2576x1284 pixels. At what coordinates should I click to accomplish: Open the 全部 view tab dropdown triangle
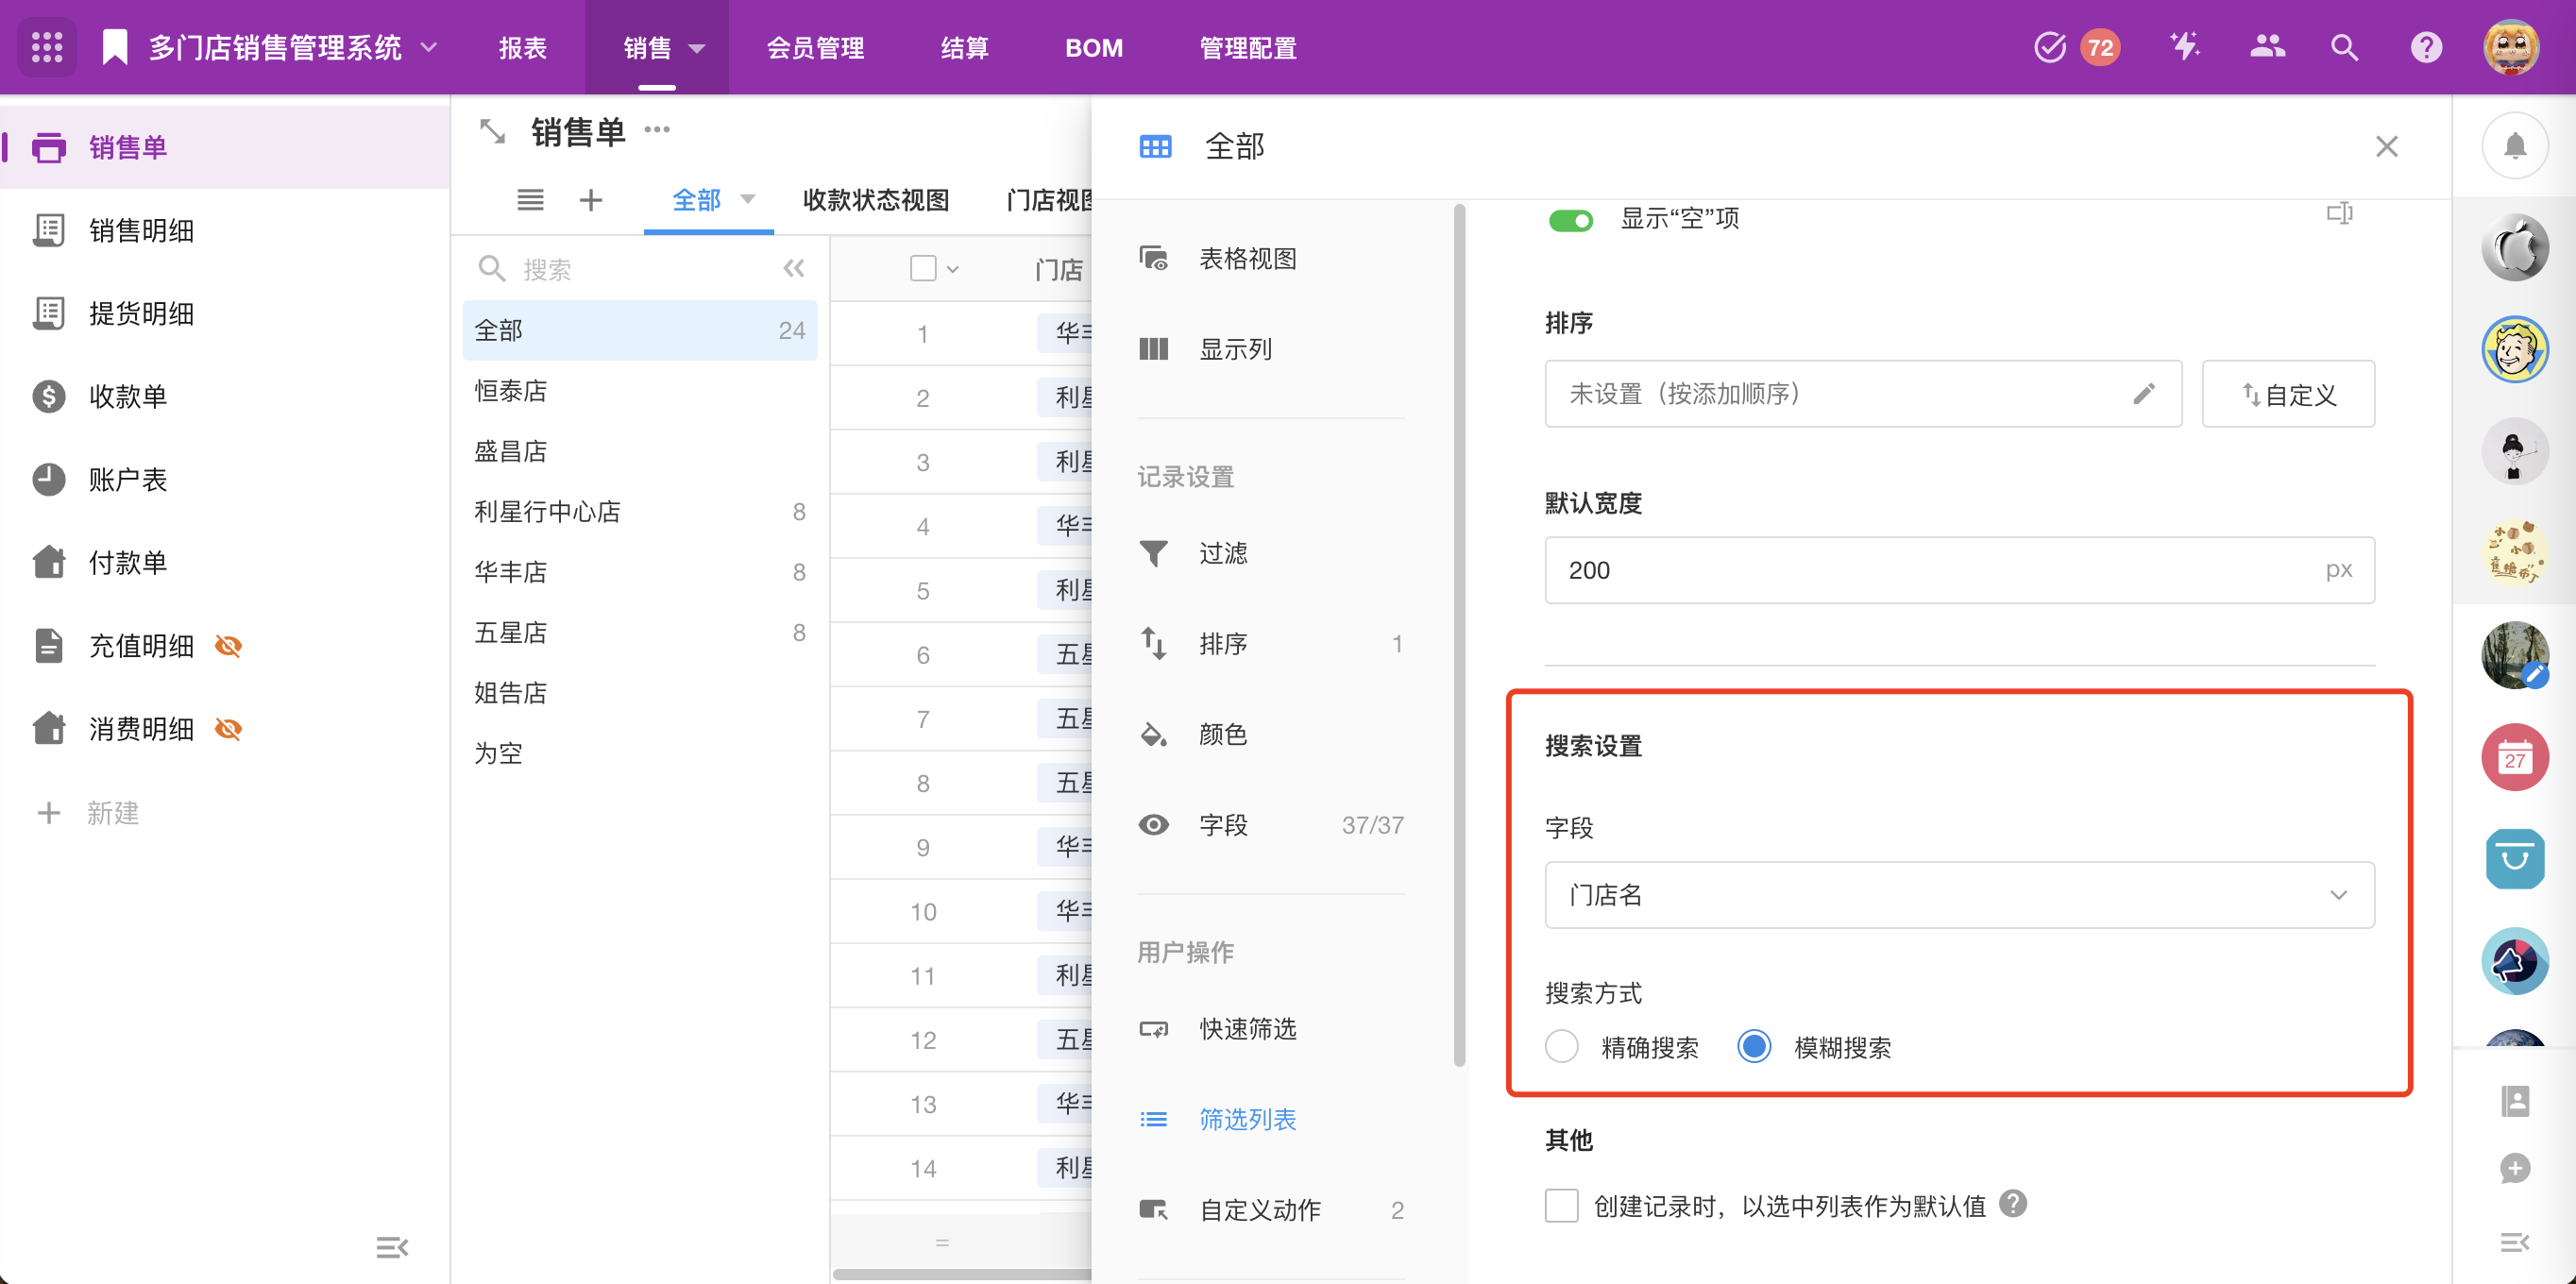point(747,199)
